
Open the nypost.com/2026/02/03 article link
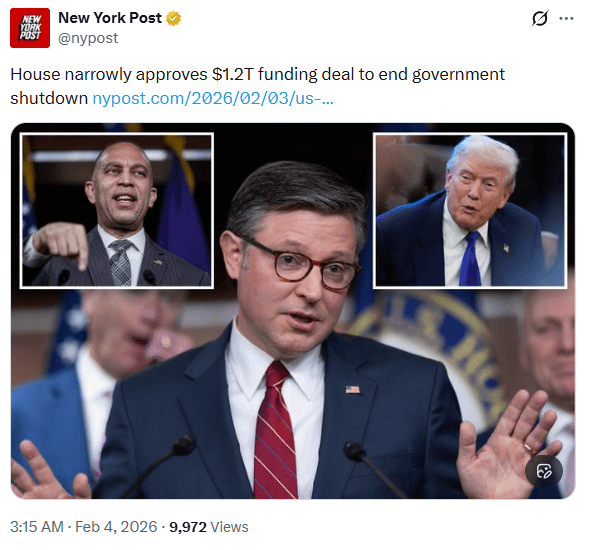click(x=213, y=99)
